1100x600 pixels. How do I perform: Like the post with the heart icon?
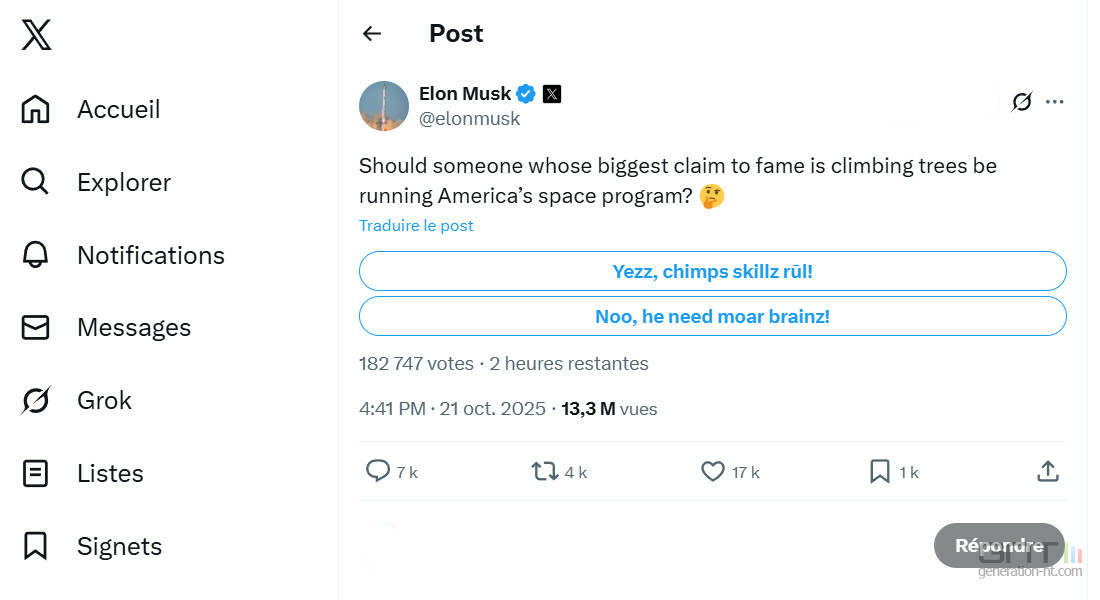pyautogui.click(x=712, y=471)
